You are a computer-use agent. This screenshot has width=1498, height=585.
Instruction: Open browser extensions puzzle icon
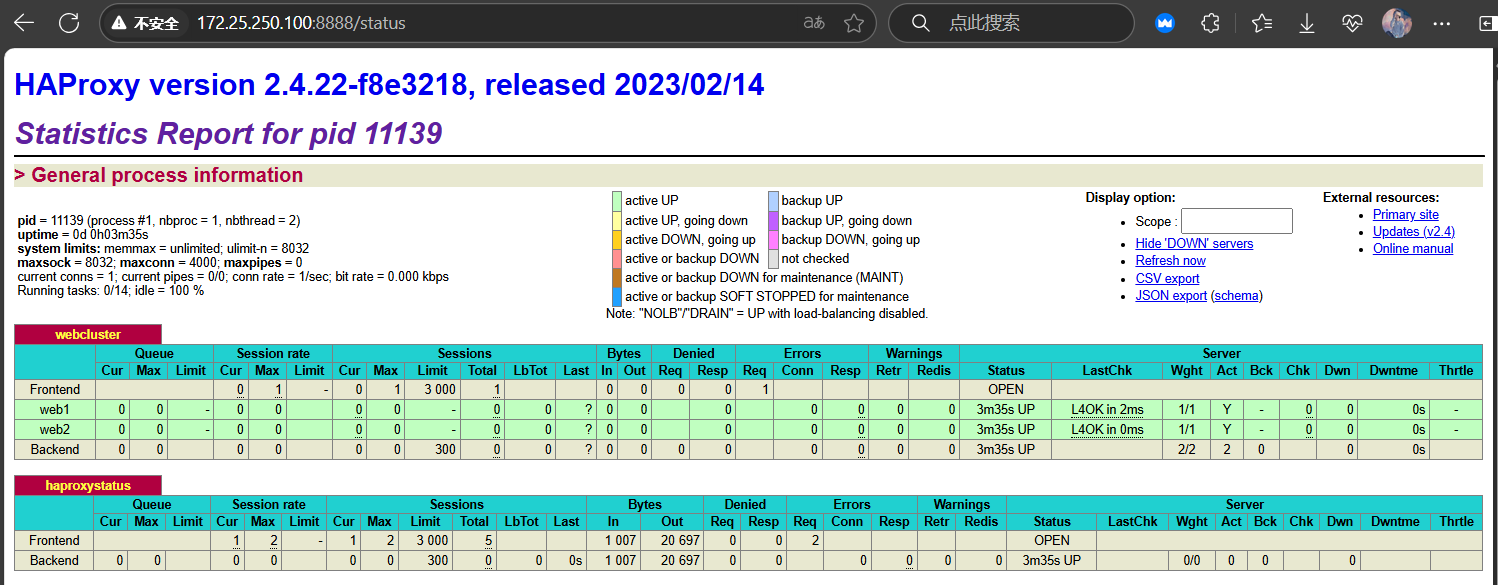1211,23
